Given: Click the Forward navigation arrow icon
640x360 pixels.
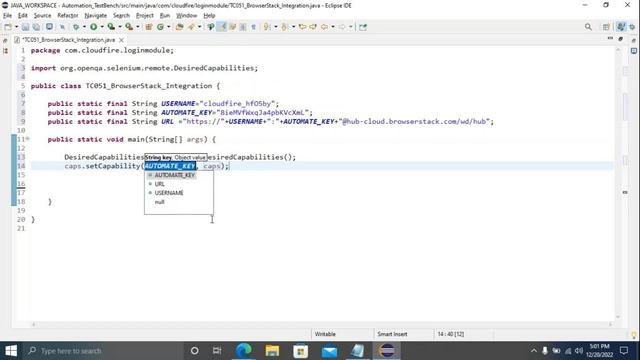Looking at the screenshot, I should click(x=342, y=27).
